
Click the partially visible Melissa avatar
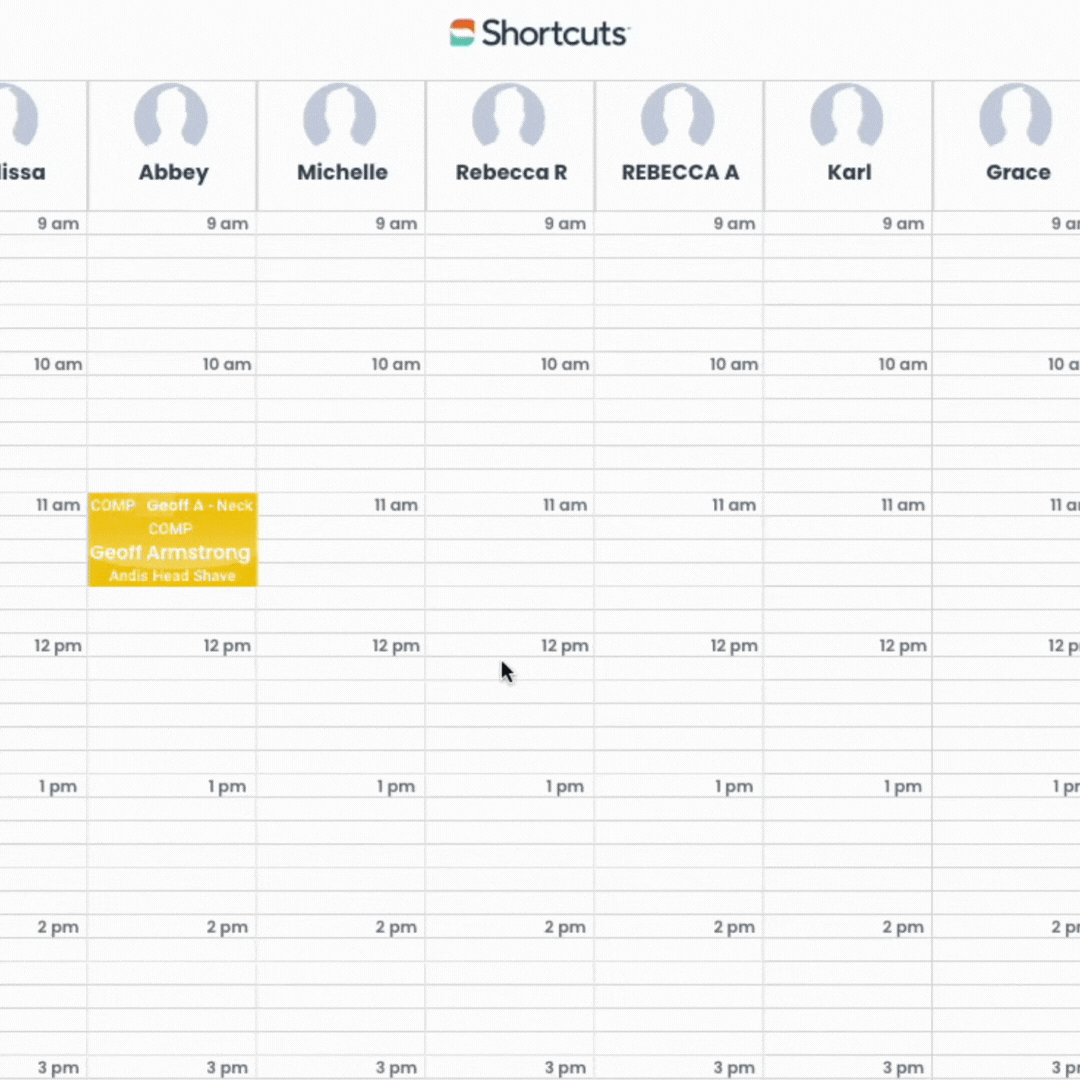click(18, 116)
